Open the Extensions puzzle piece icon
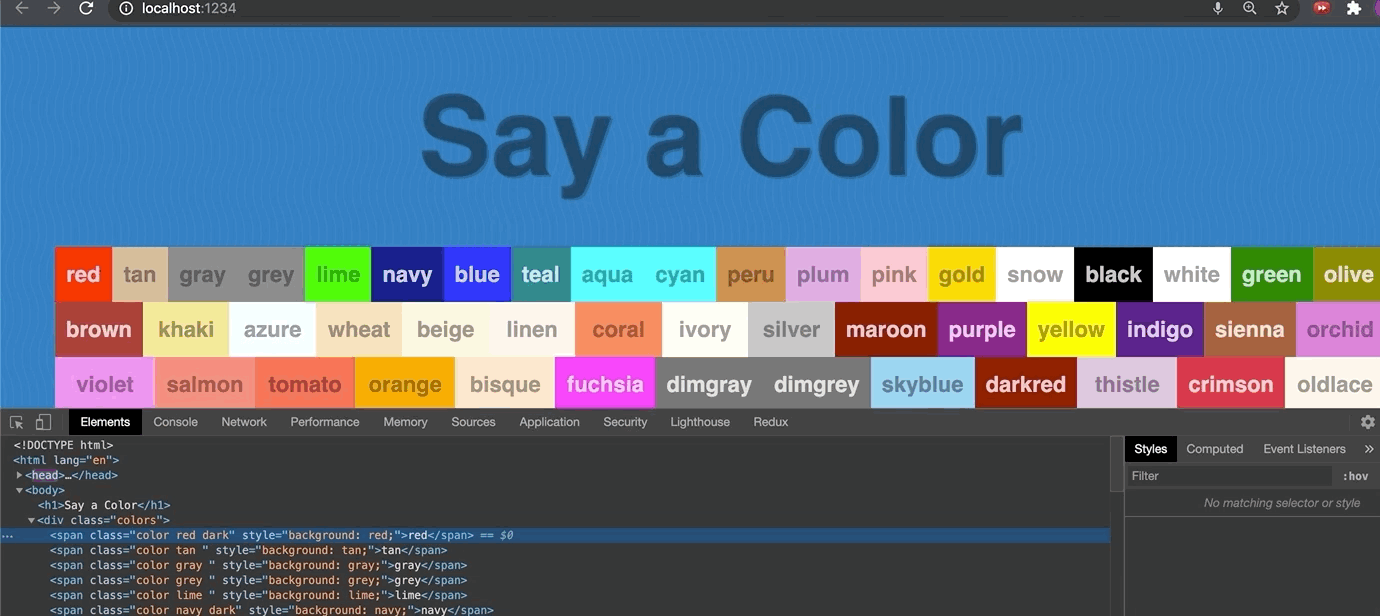This screenshot has height=616, width=1380. tap(1354, 9)
